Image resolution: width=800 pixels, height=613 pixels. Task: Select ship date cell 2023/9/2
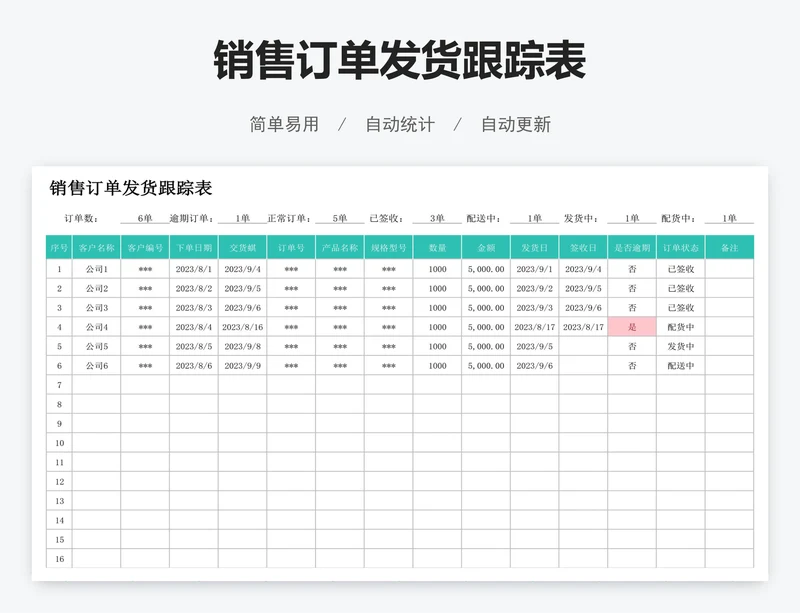pos(535,288)
